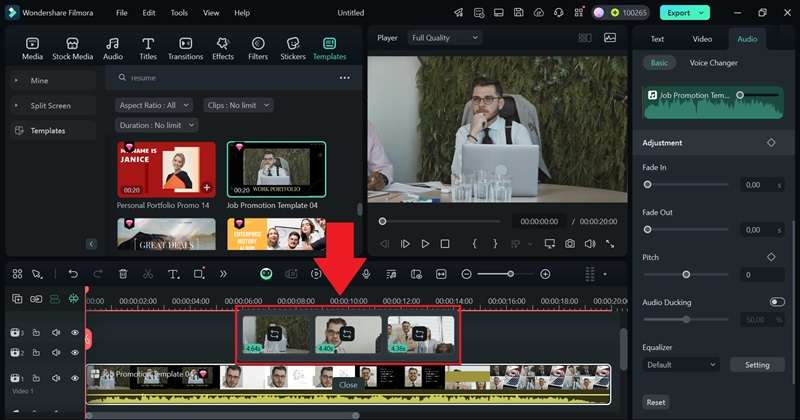Click the Close tooltip button on timeline
The height and width of the screenshot is (420, 800).
pos(348,385)
